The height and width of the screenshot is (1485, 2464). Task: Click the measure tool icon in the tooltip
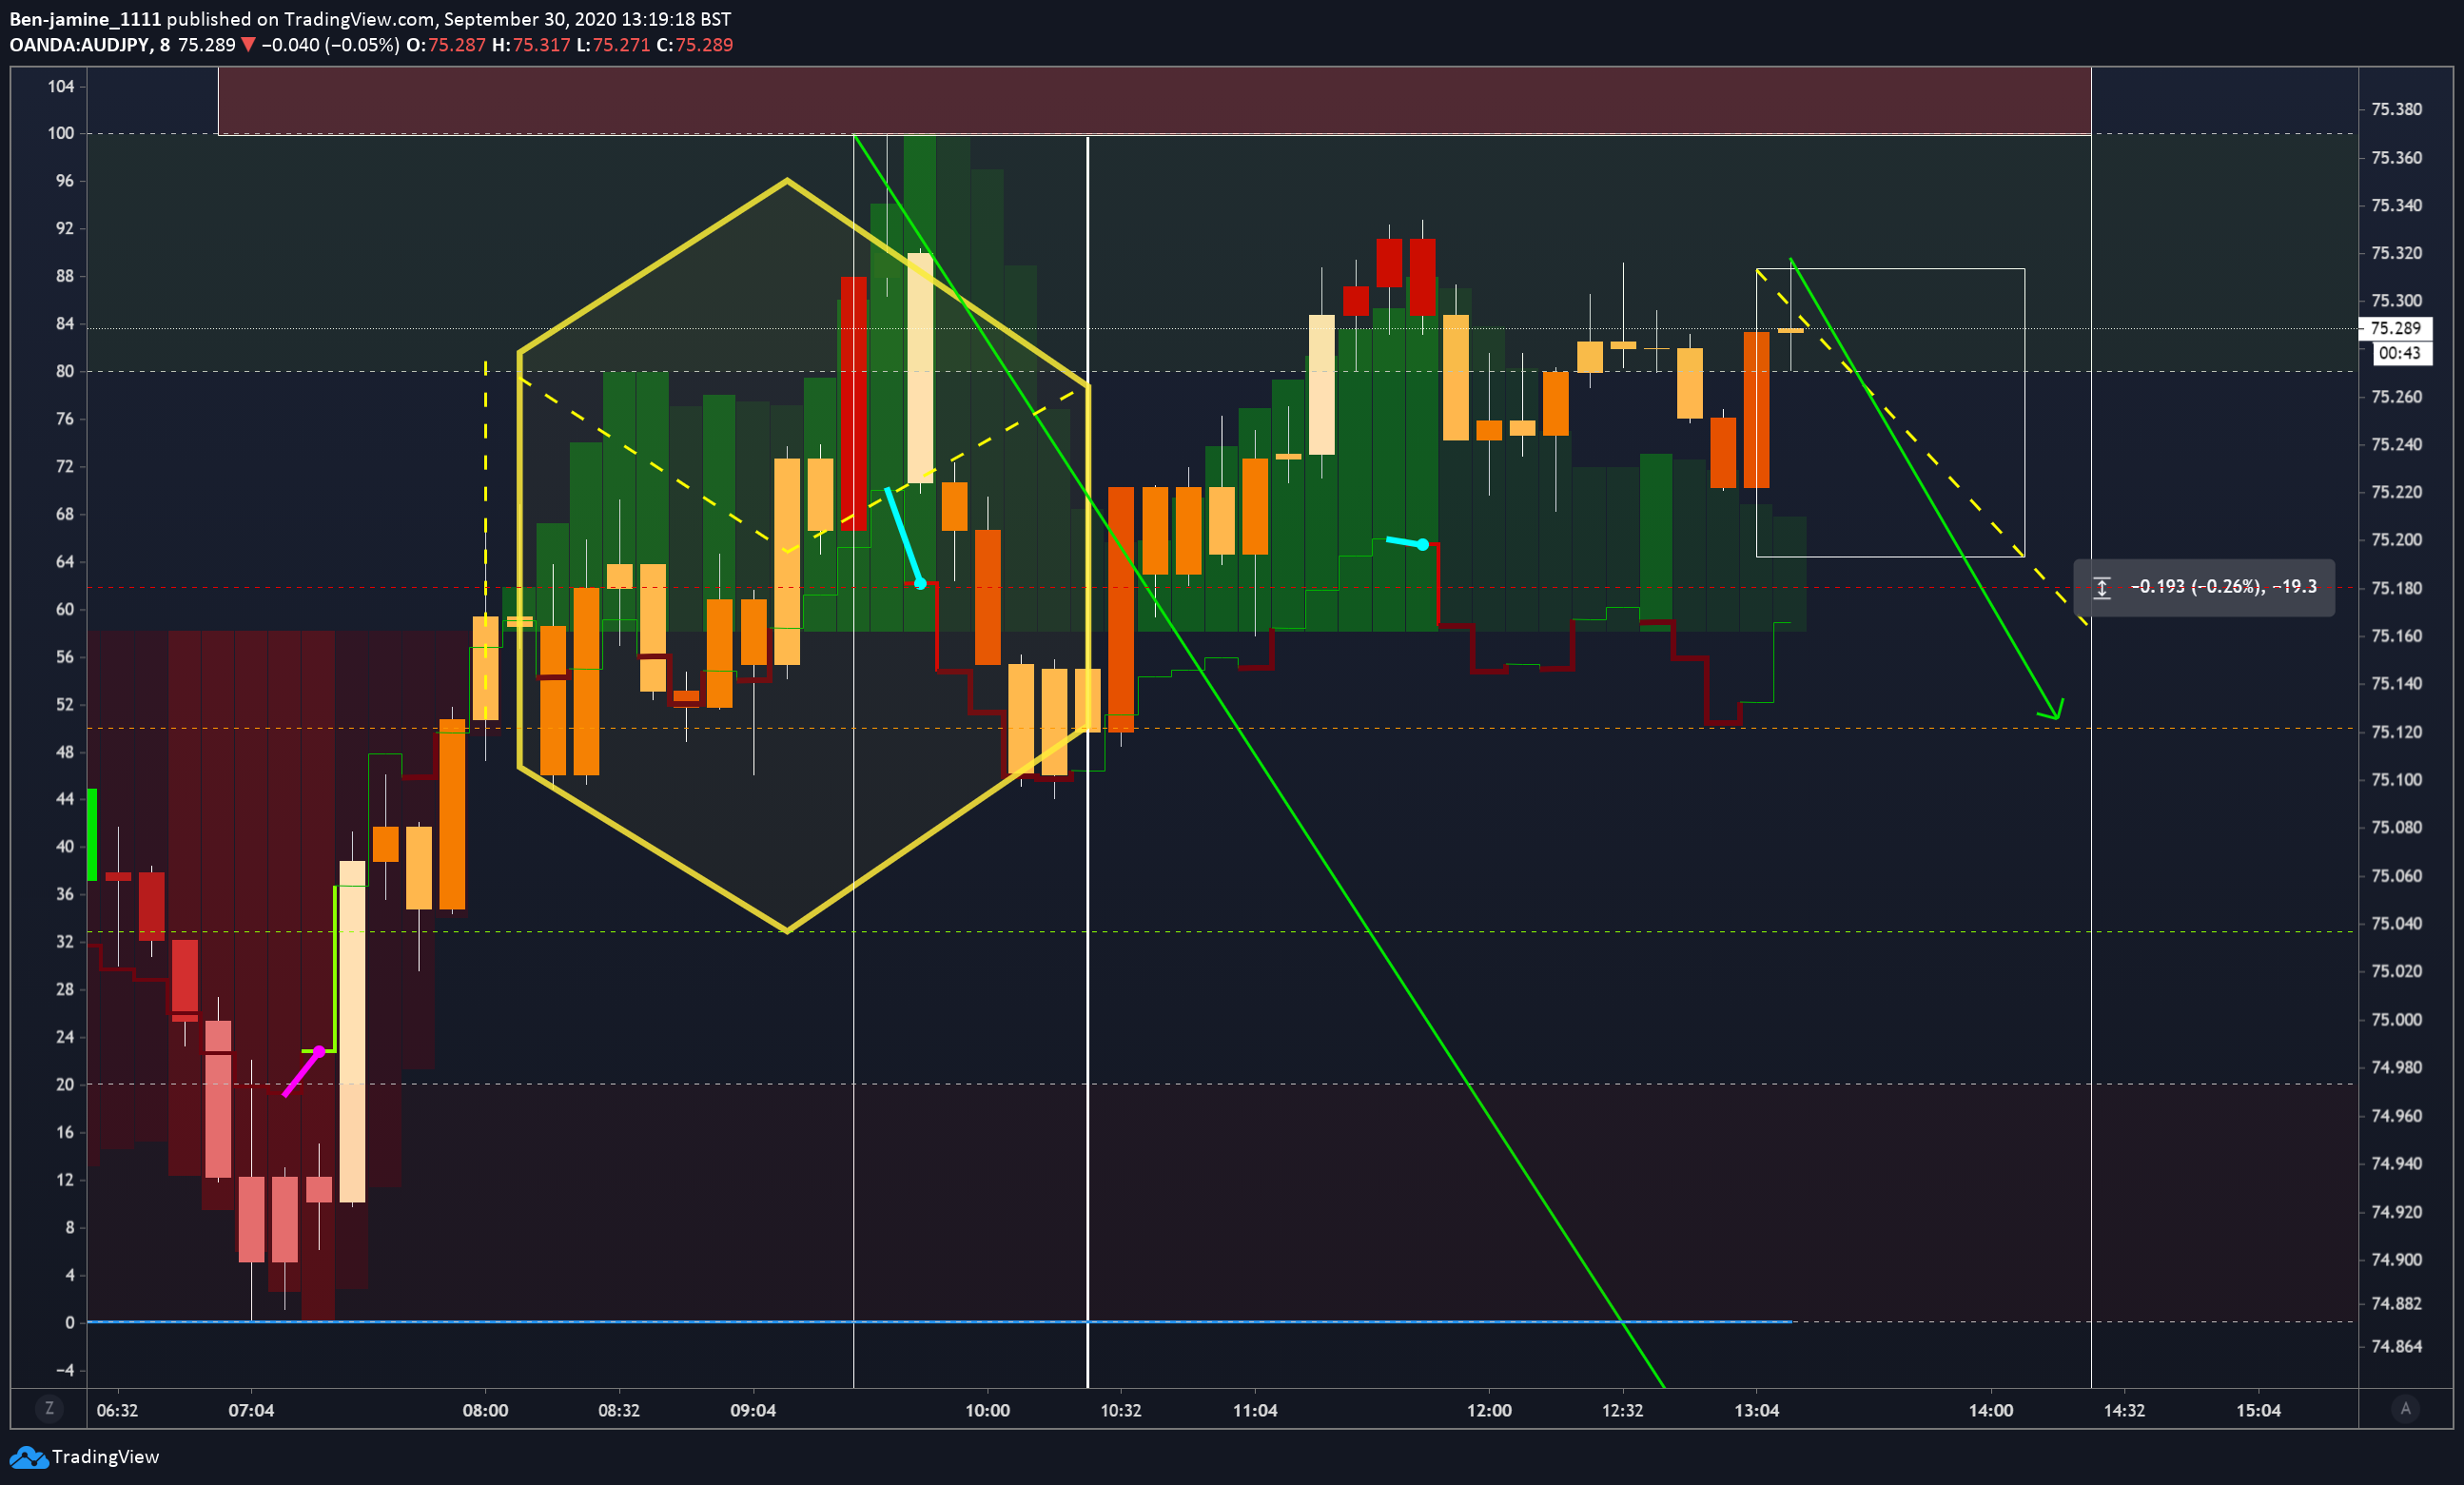coord(2102,587)
